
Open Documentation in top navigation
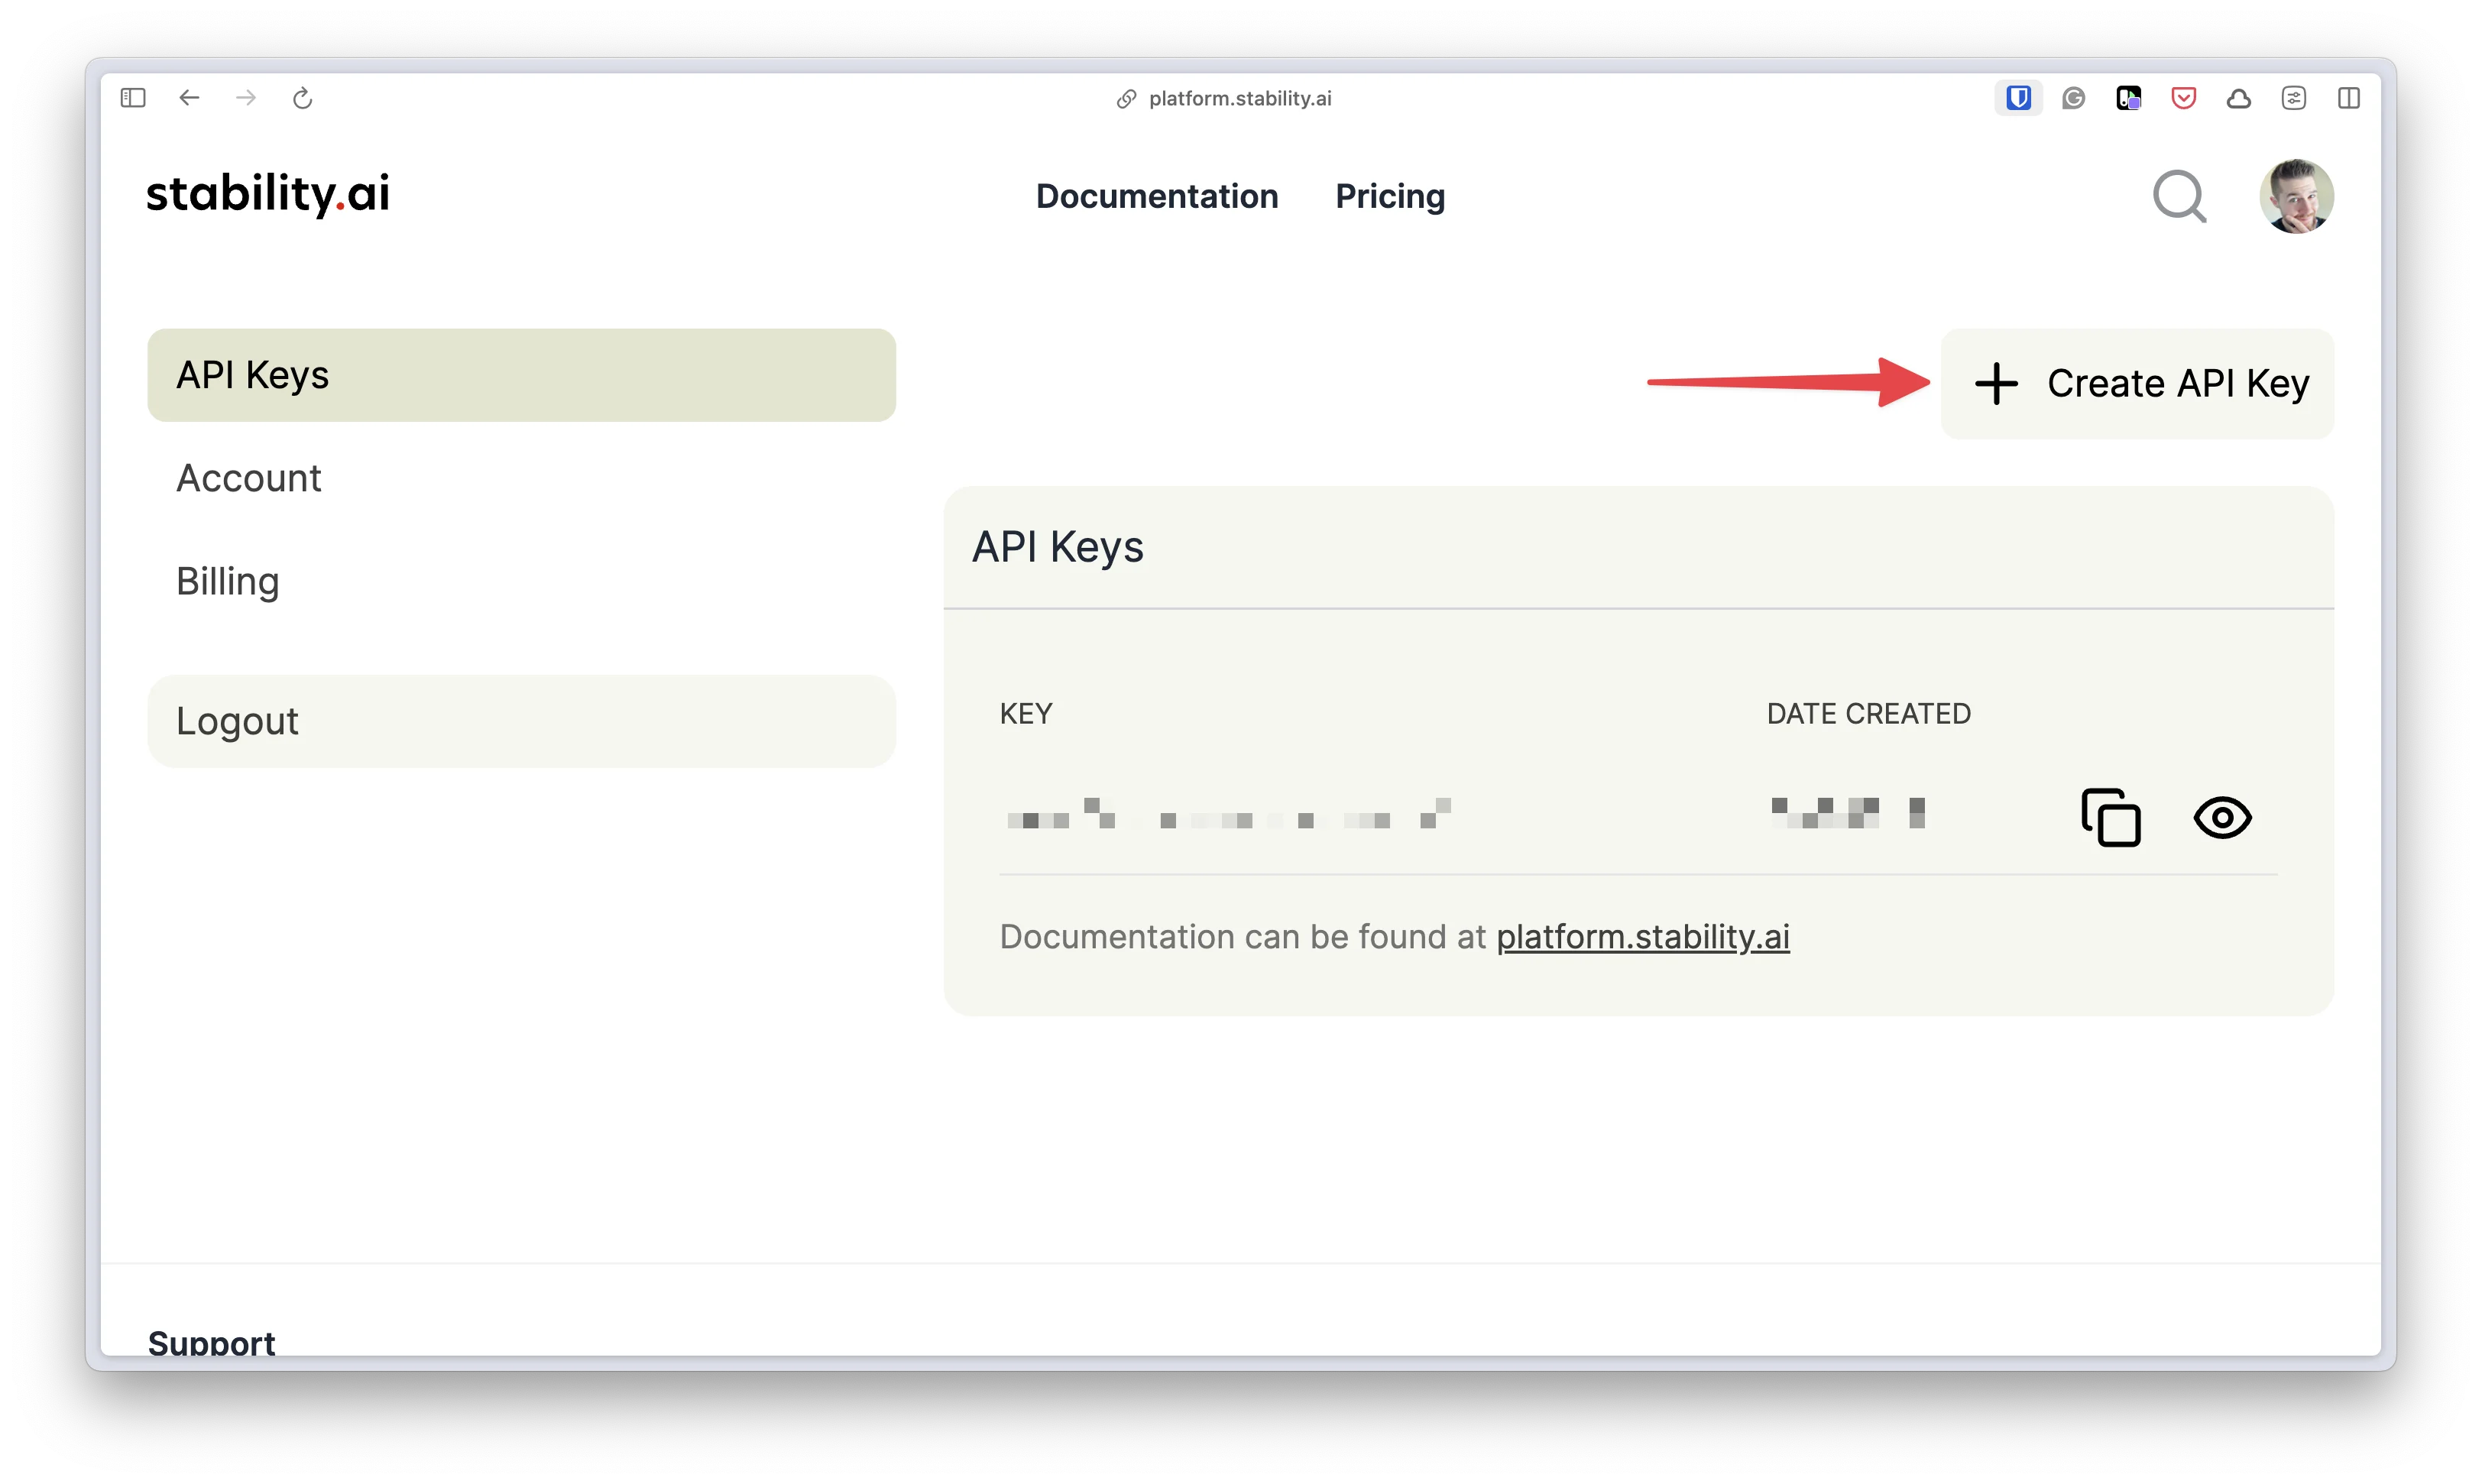coord(1157,196)
